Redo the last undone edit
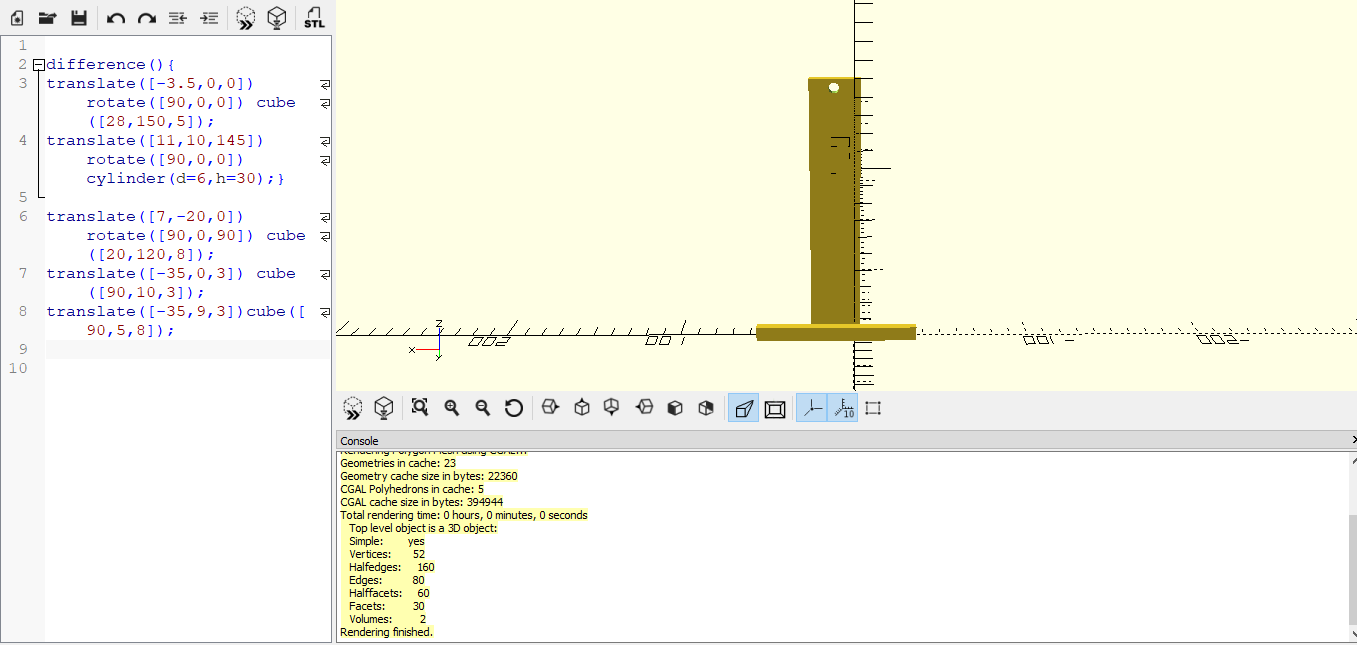The width and height of the screenshot is (1357, 645). coord(147,18)
